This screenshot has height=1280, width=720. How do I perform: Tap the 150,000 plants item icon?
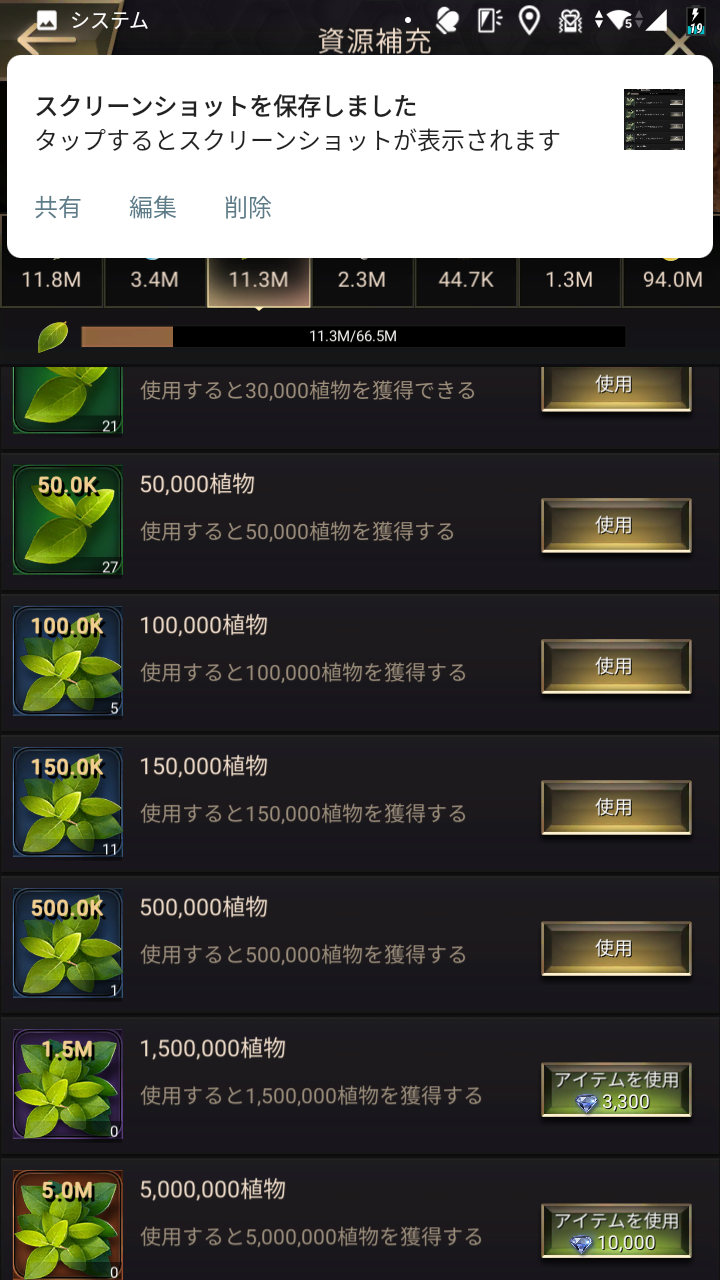pos(68,802)
